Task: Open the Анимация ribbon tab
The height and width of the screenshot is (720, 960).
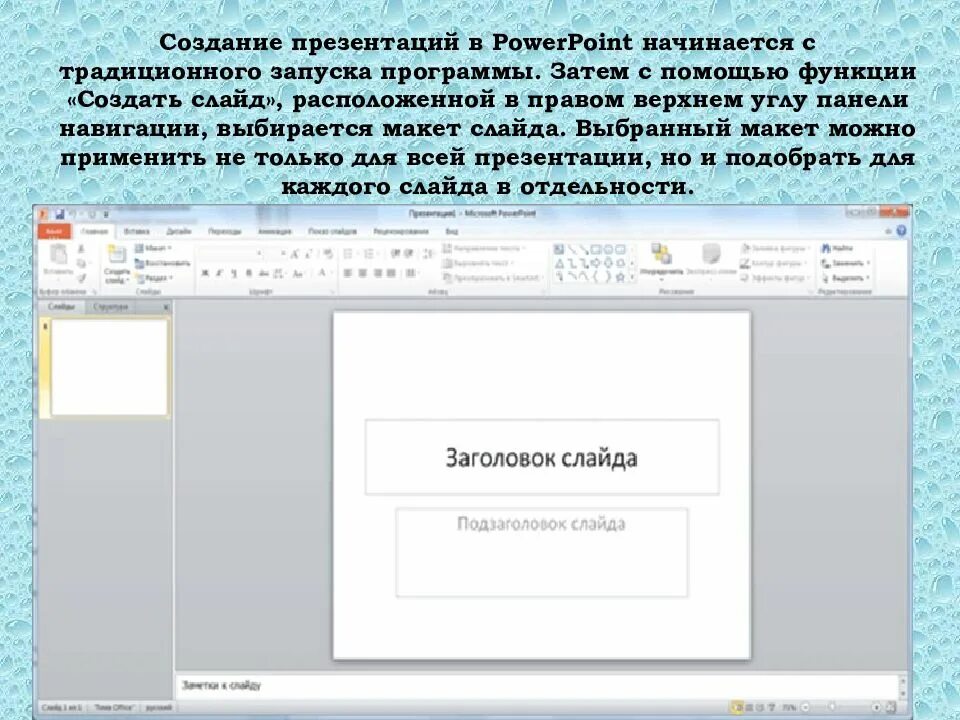Action: pyautogui.click(x=275, y=231)
